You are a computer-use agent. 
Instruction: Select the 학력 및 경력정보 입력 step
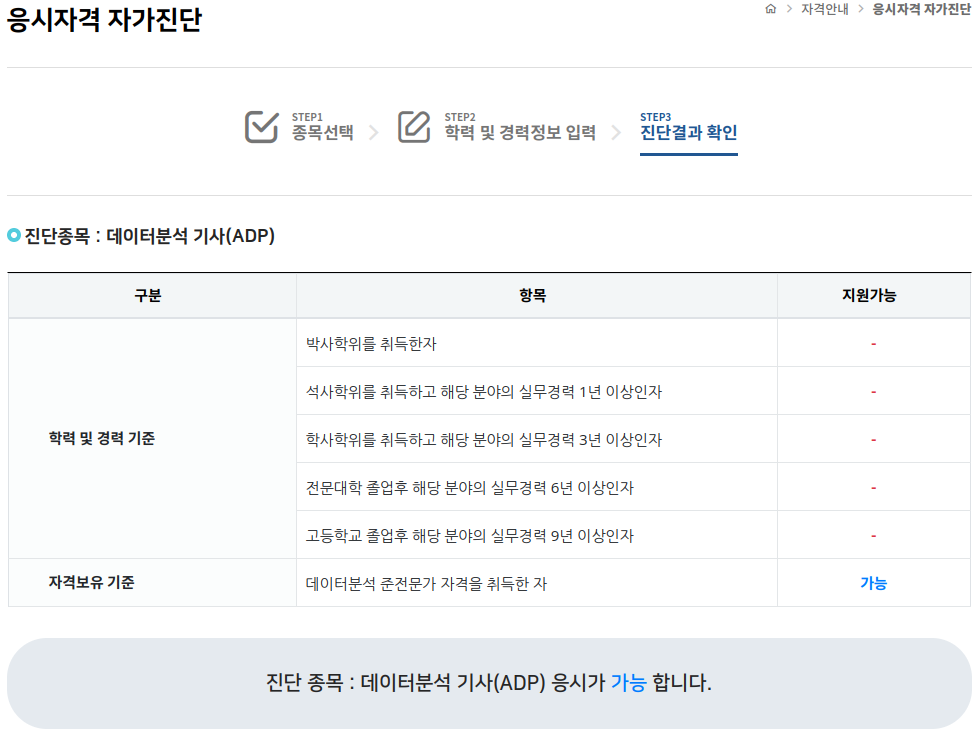pos(520,133)
